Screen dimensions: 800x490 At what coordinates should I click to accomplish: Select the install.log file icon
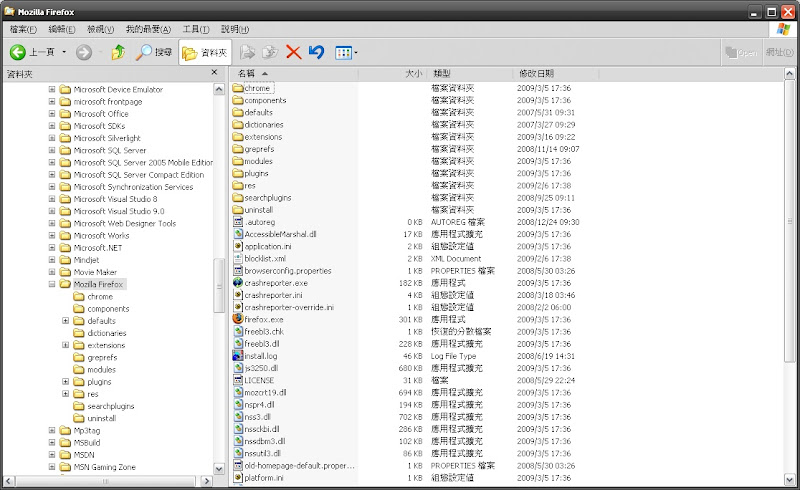[238, 356]
